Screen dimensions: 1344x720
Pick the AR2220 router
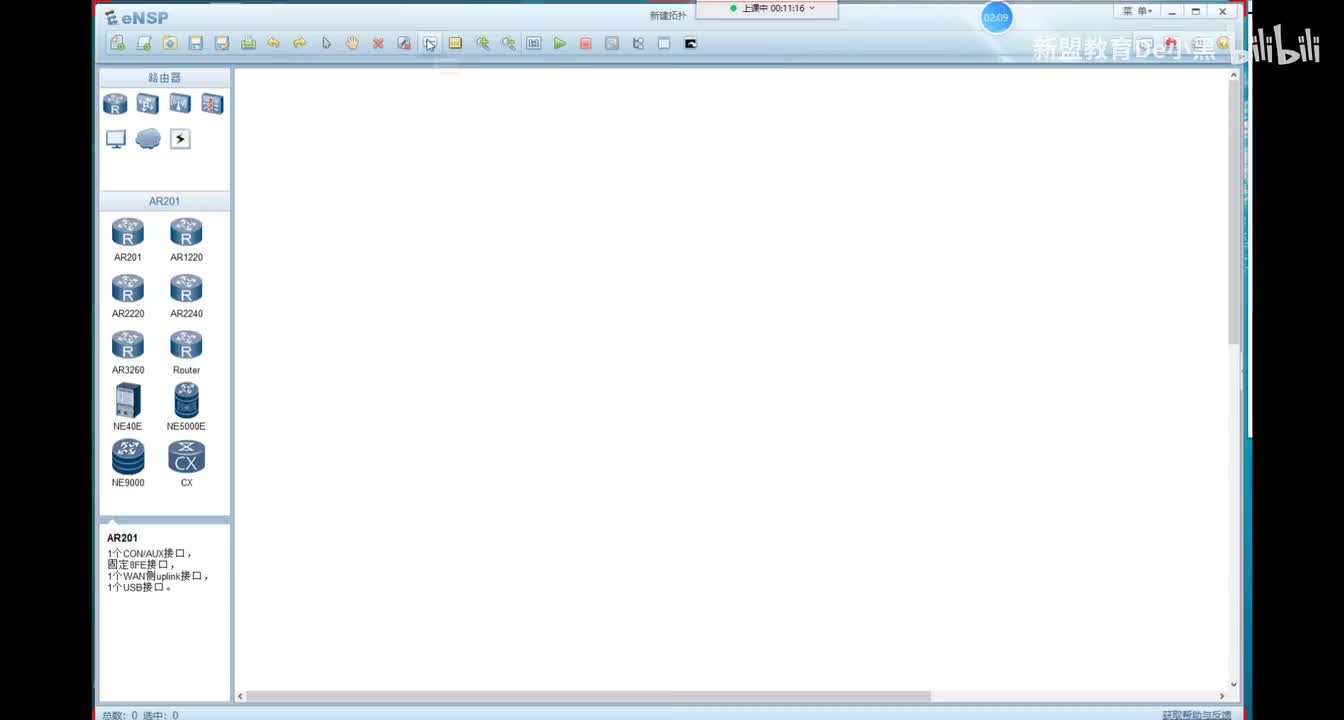[x=128, y=296]
